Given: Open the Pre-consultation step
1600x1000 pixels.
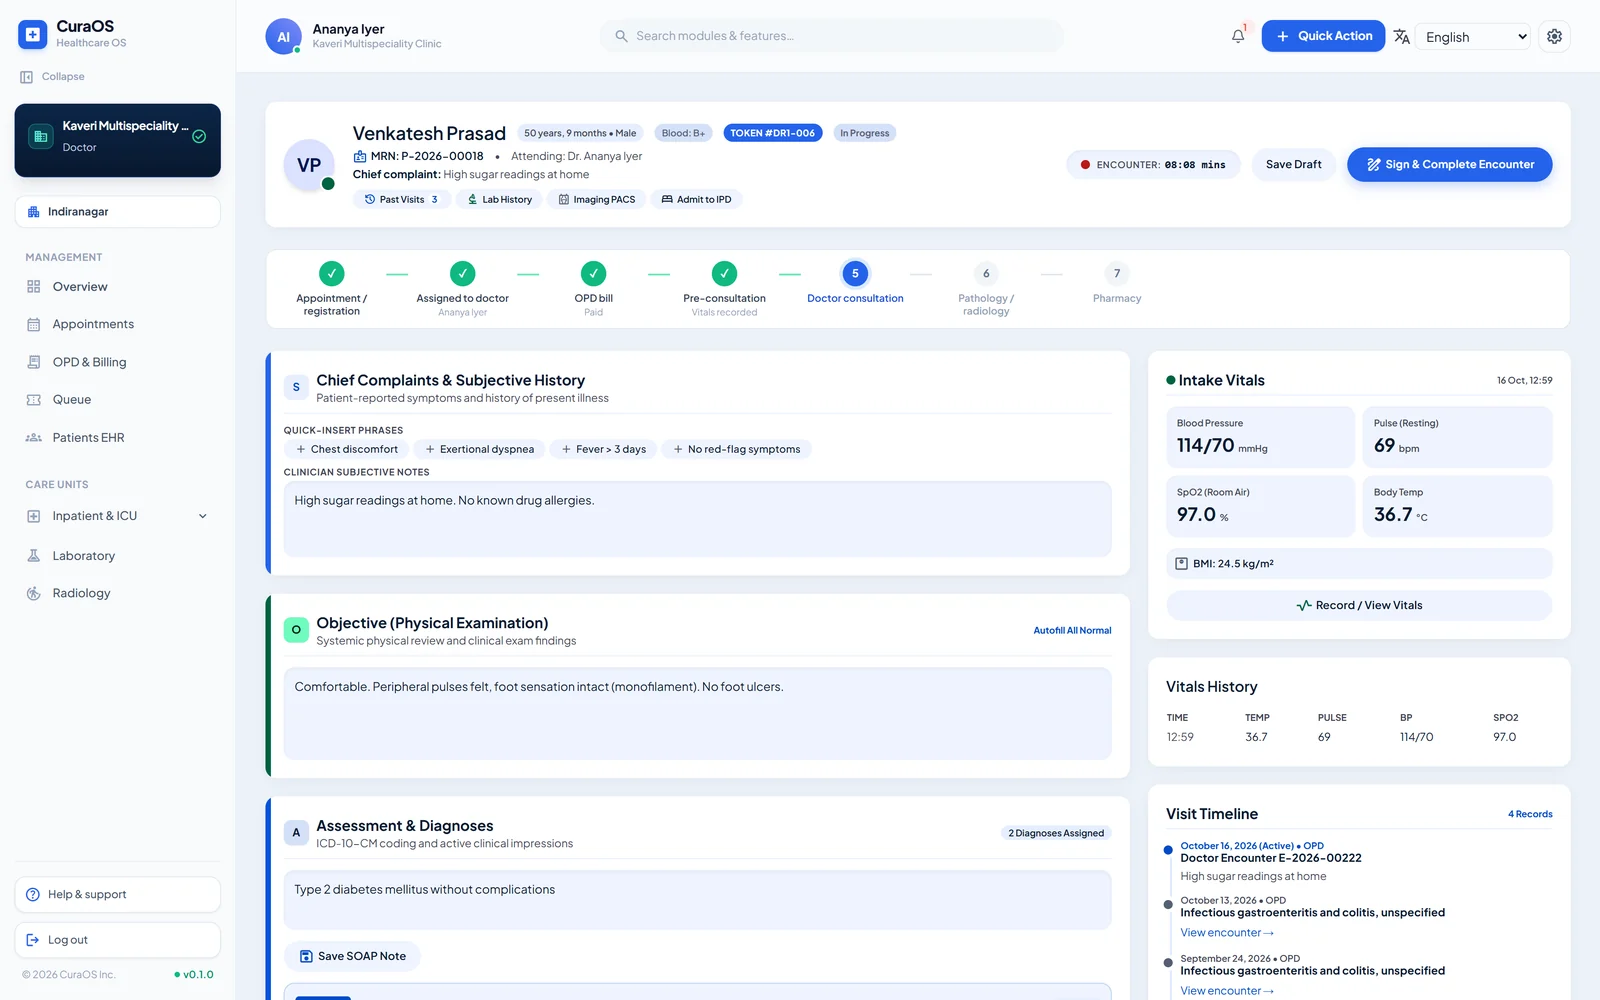Looking at the screenshot, I should (x=724, y=290).
